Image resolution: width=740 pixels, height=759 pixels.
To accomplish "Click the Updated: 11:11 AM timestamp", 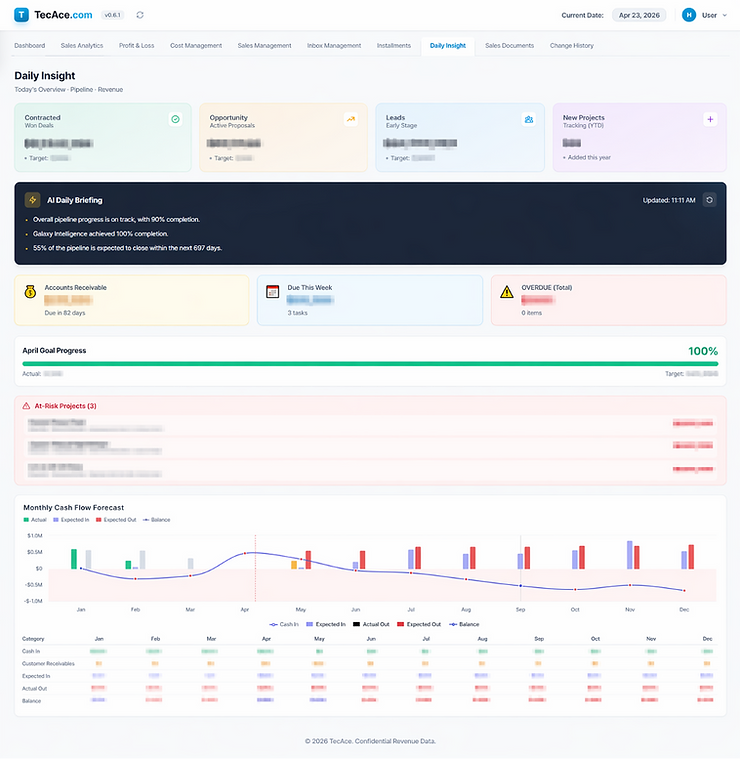I will tap(669, 200).
